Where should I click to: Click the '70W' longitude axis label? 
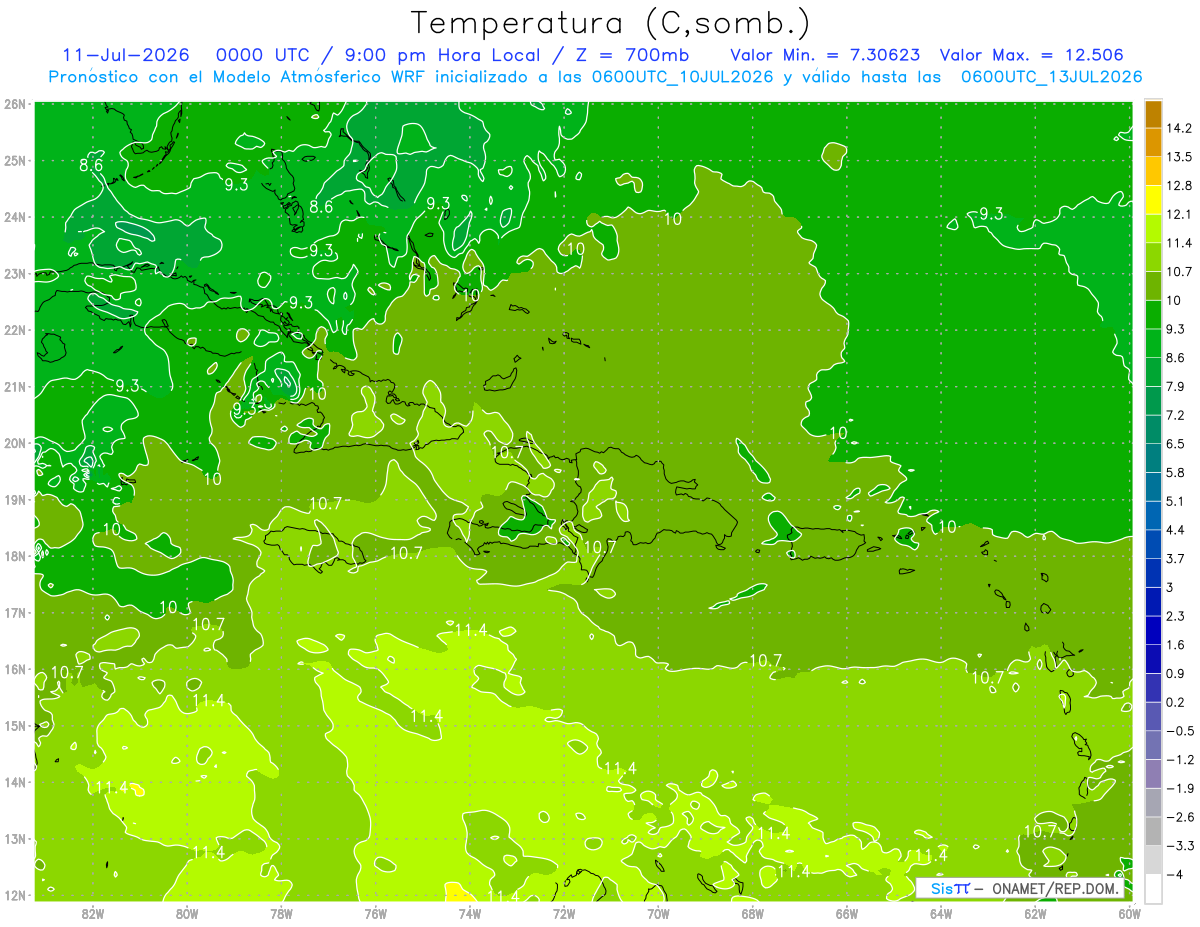[658, 913]
